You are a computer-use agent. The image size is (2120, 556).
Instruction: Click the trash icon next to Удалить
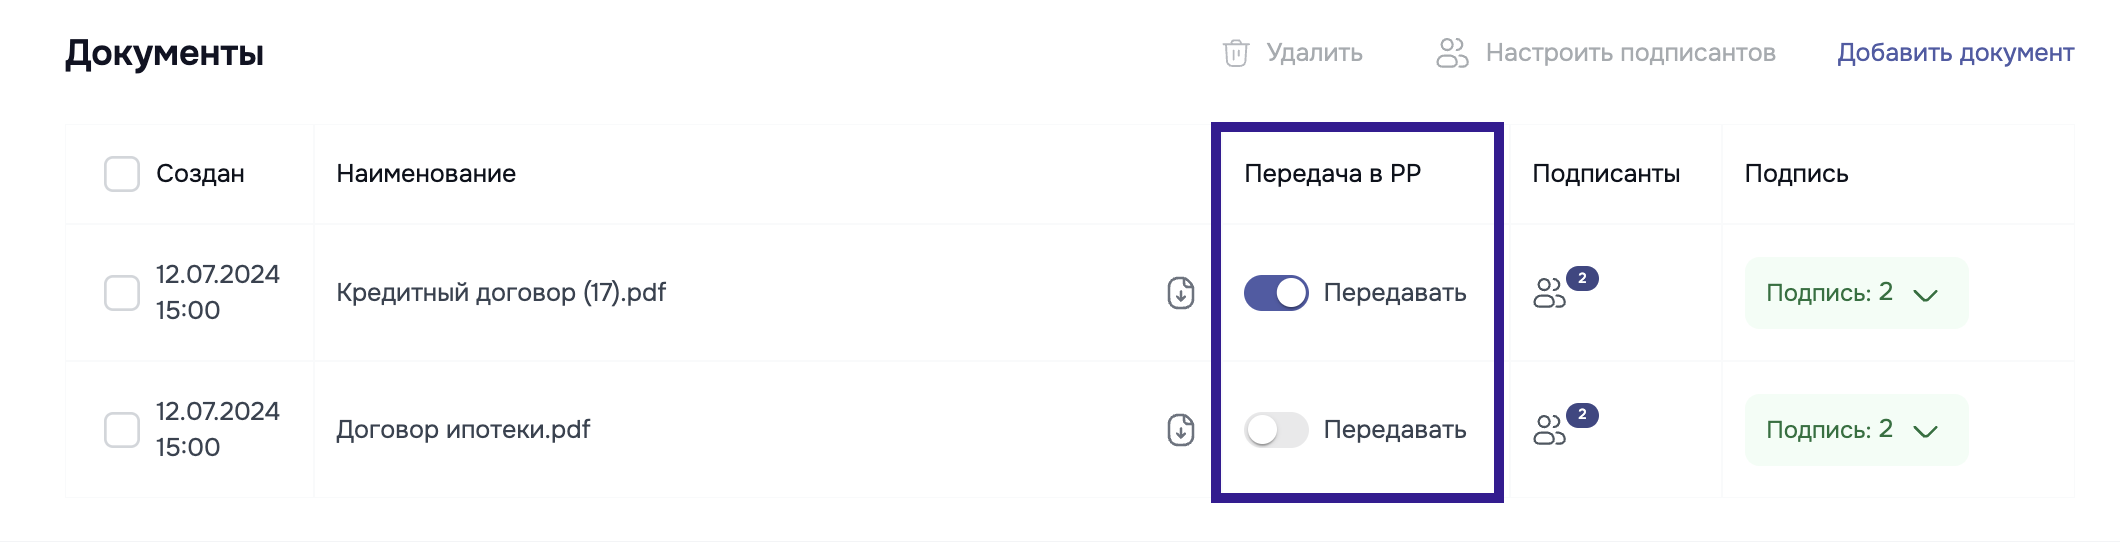[x=1236, y=53]
